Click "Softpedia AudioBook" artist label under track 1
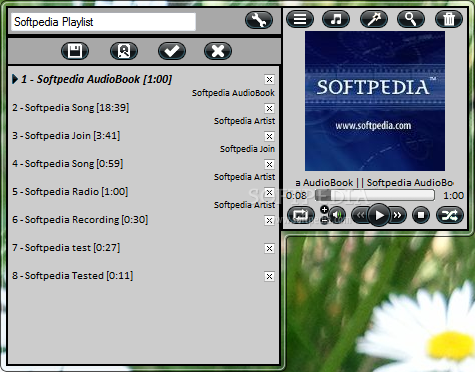 pyautogui.click(x=233, y=93)
